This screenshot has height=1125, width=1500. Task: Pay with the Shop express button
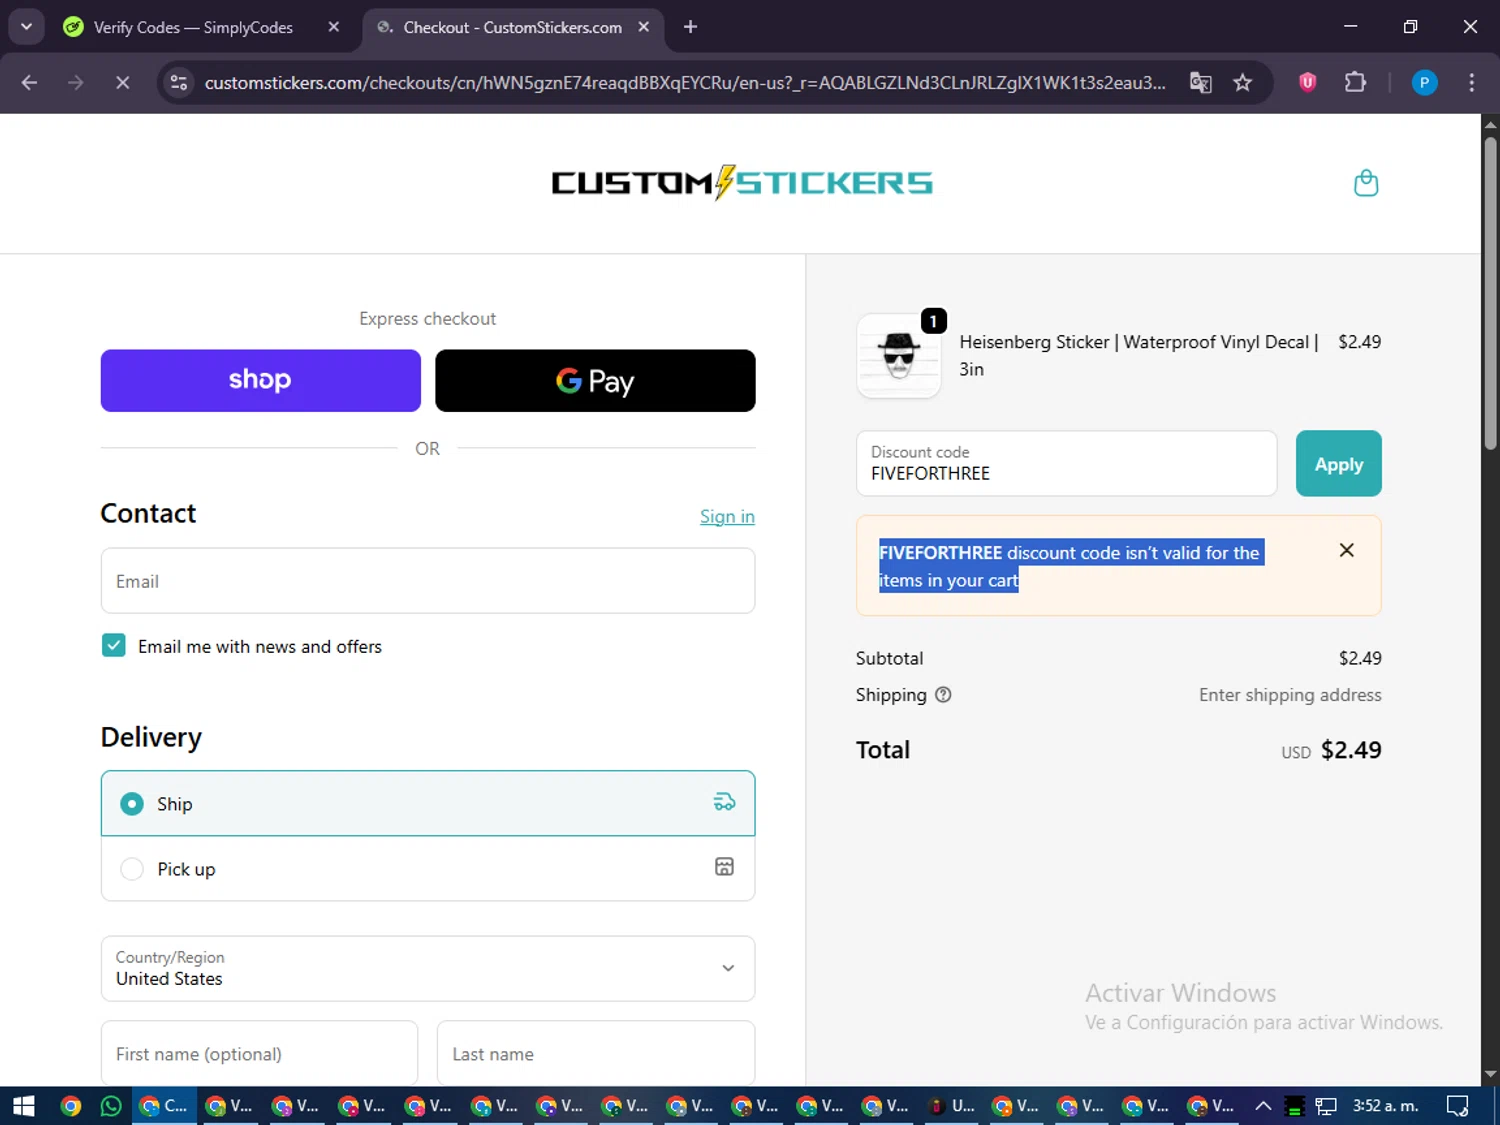[x=261, y=380]
